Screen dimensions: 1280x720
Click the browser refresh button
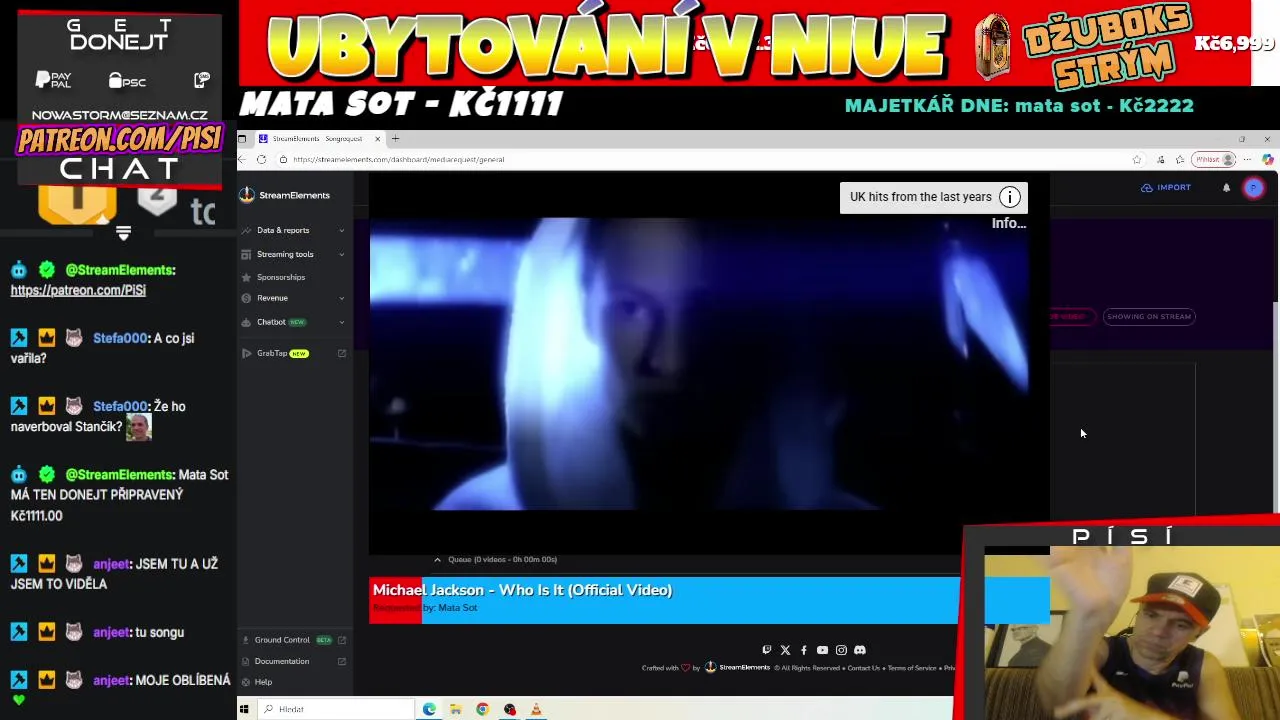(262, 159)
